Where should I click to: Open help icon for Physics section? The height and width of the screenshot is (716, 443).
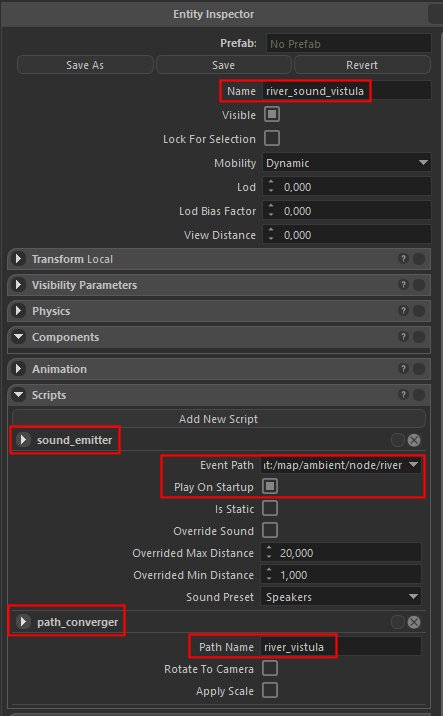coord(403,311)
